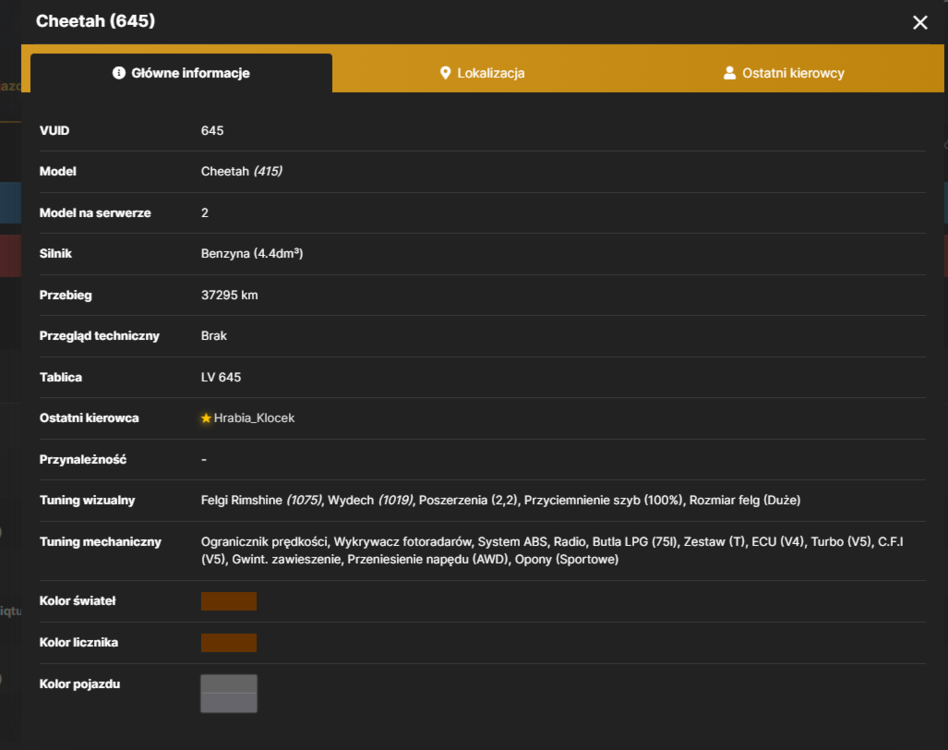Screen dimensions: 948x750
Task: Open the Główne informacje tab
Action: 181,73
